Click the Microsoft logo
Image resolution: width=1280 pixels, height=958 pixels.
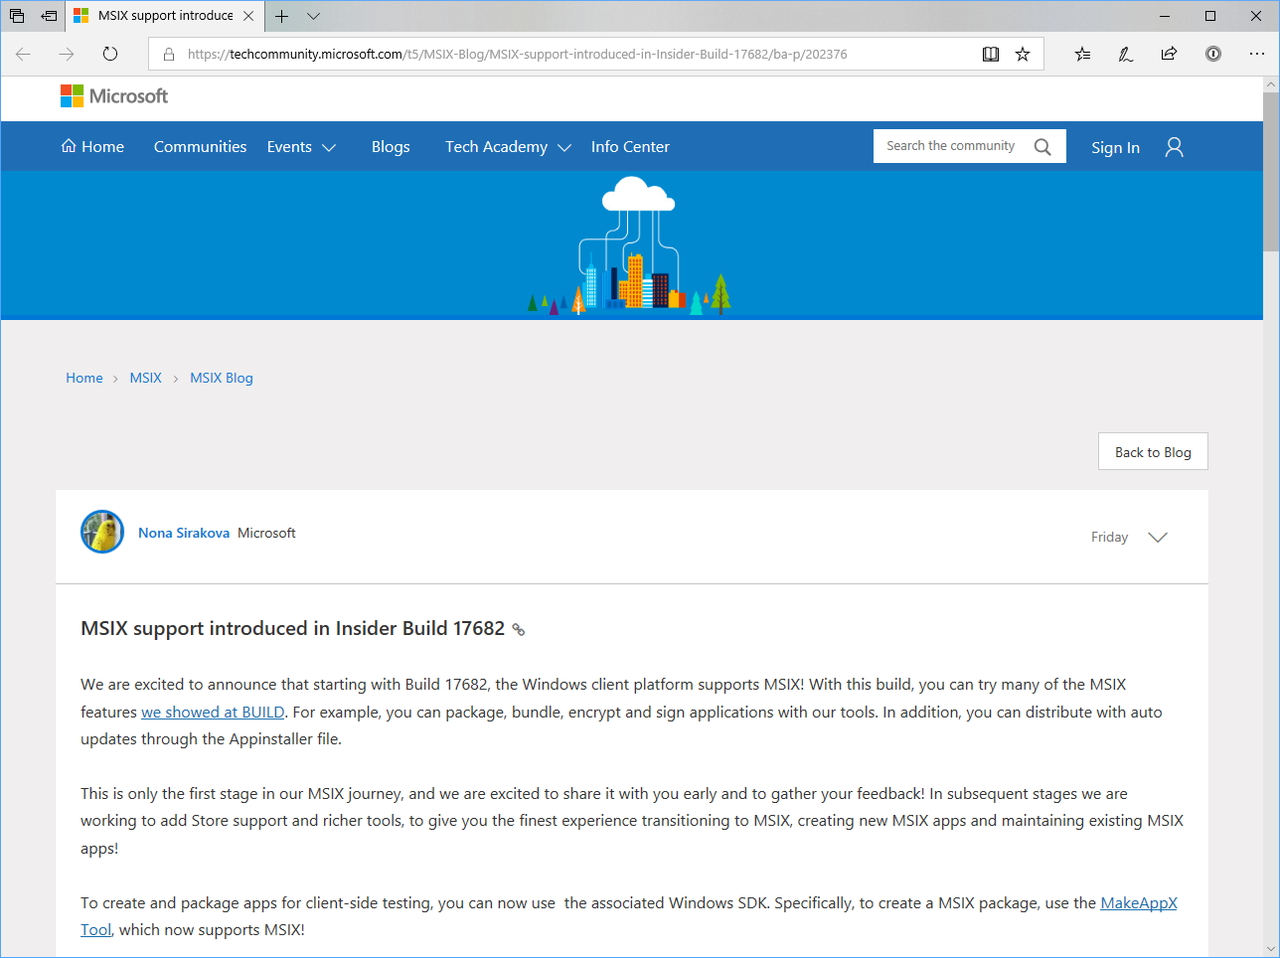[113, 95]
